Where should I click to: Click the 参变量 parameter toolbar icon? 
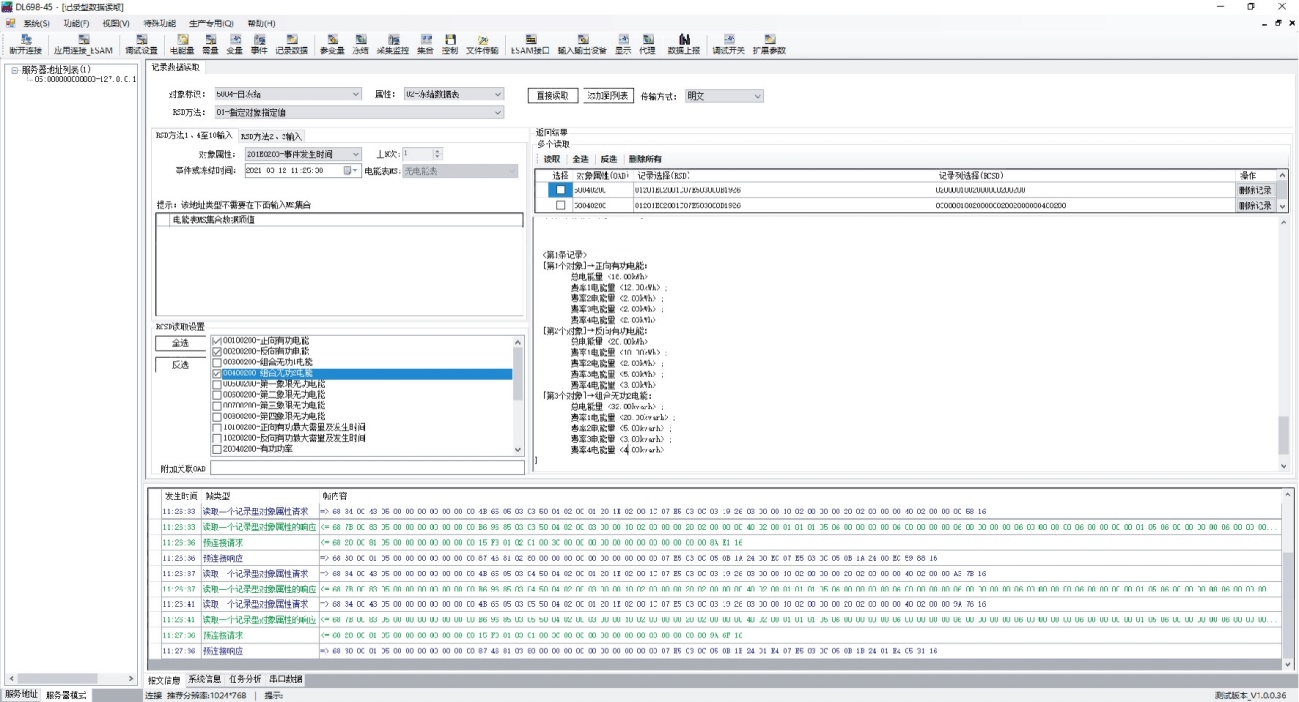tap(332, 44)
